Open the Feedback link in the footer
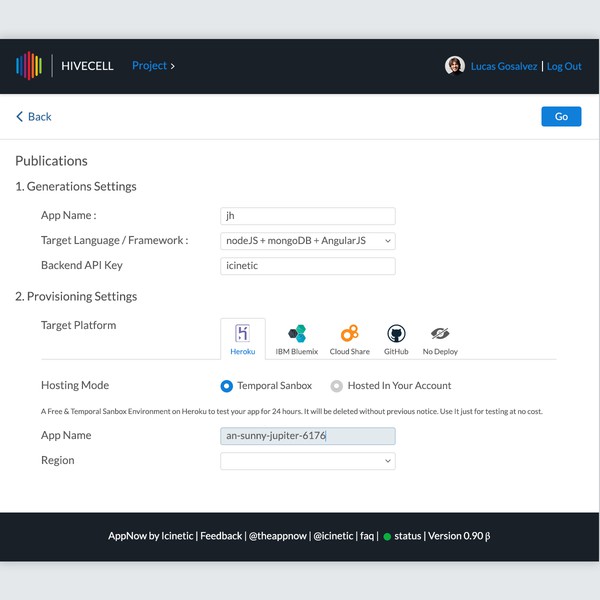The width and height of the screenshot is (600, 600). pyautogui.click(x=221, y=536)
